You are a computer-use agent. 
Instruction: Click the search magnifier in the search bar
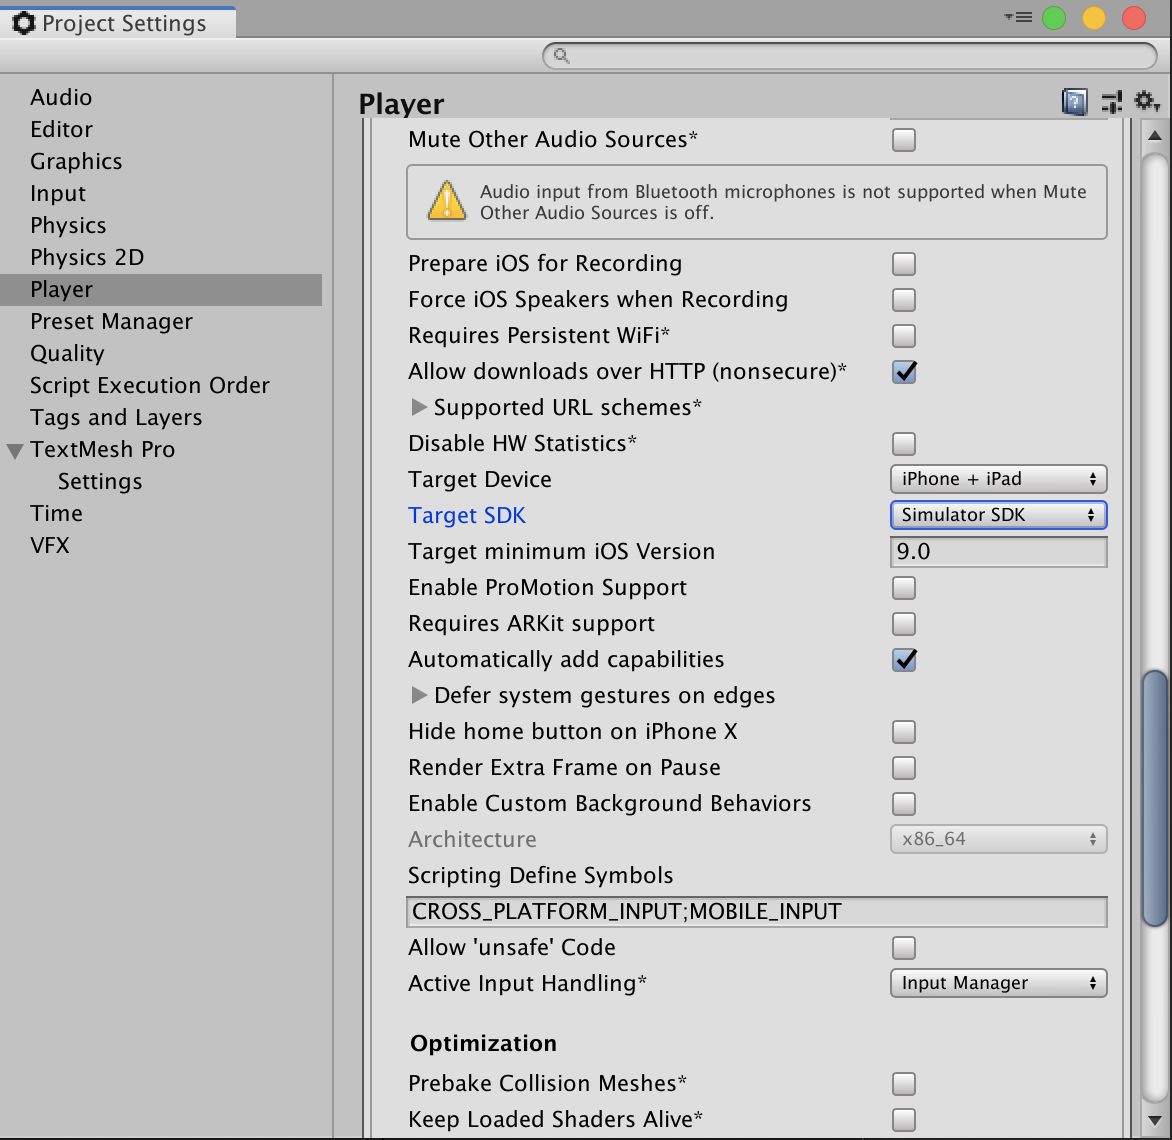tap(561, 56)
